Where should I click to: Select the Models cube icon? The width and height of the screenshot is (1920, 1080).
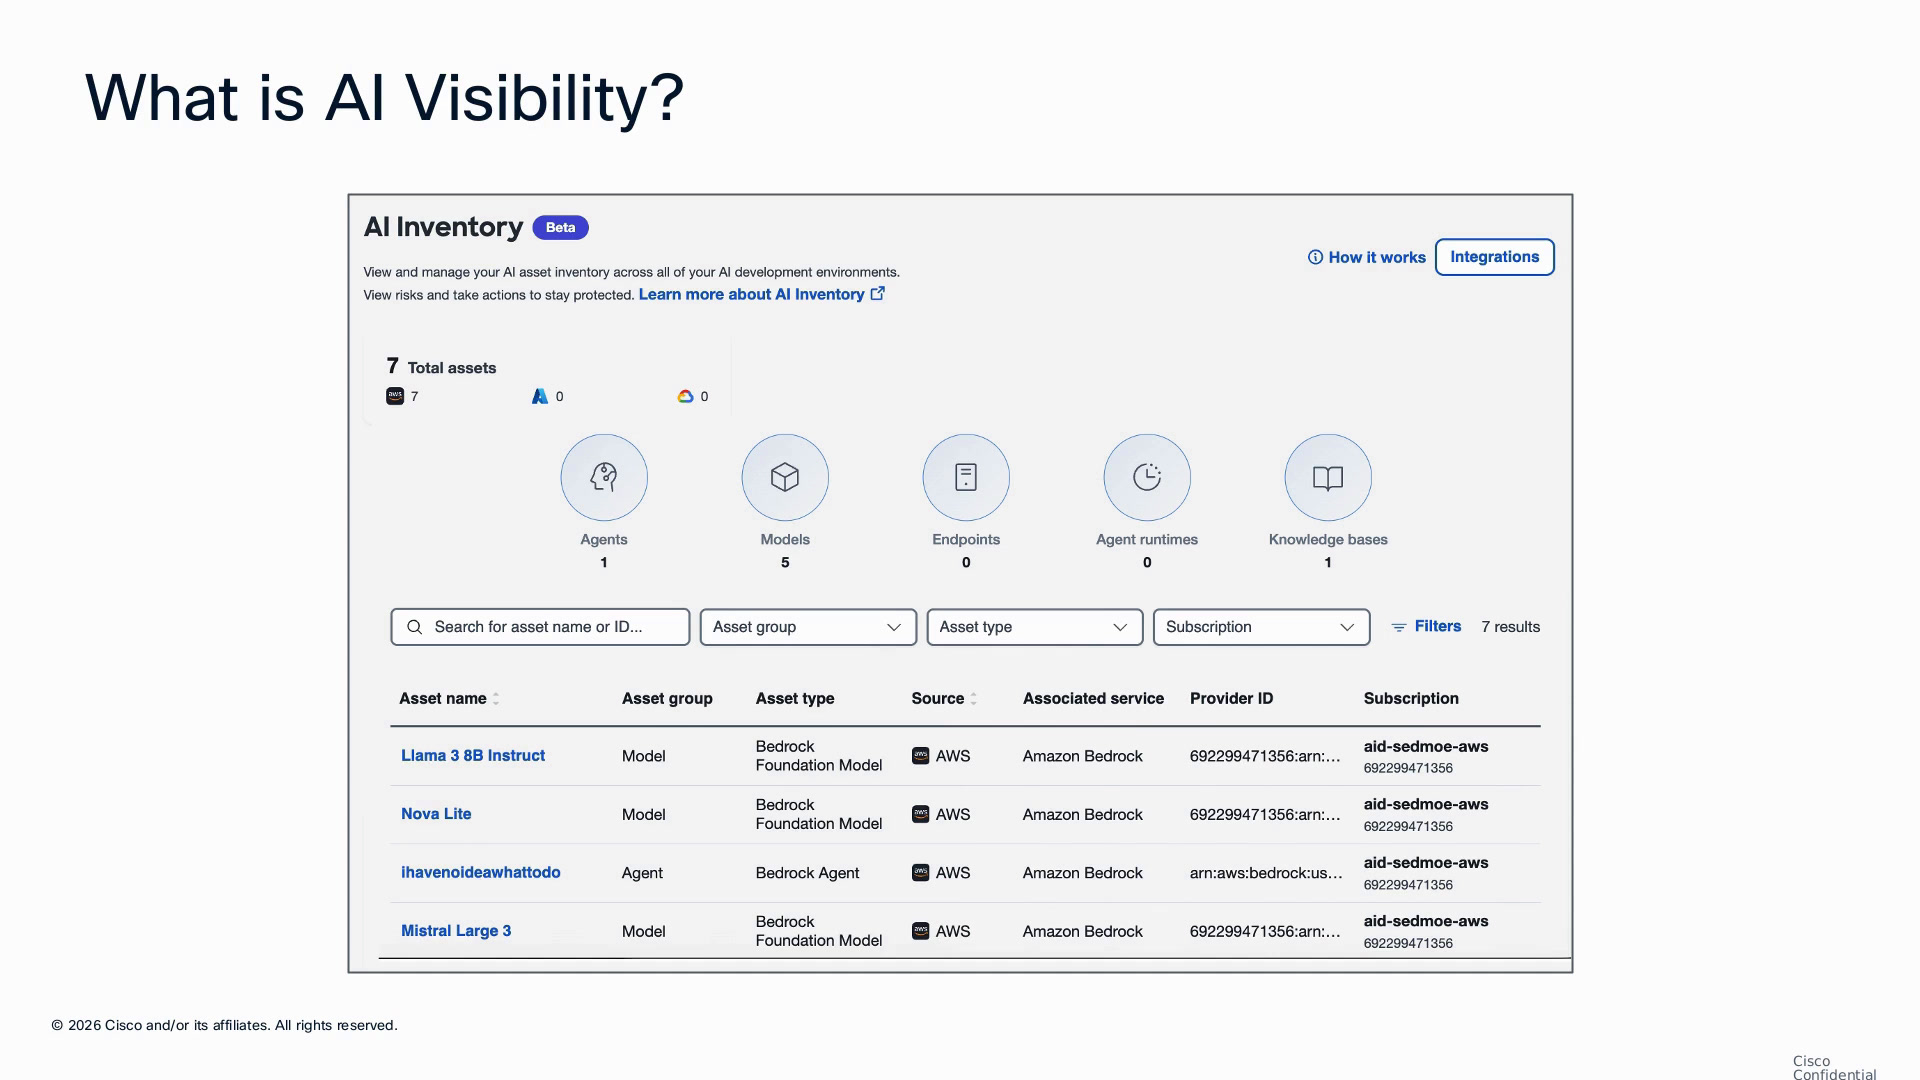pyautogui.click(x=785, y=477)
